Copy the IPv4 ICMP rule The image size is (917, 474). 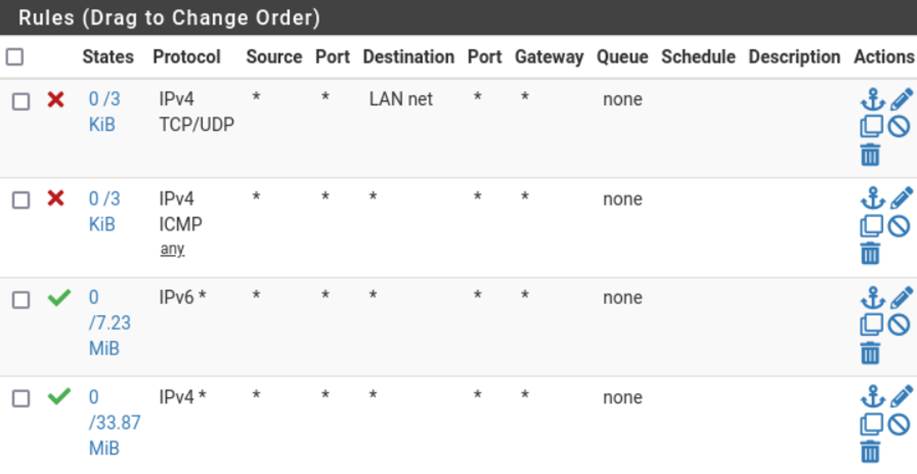pos(872,226)
